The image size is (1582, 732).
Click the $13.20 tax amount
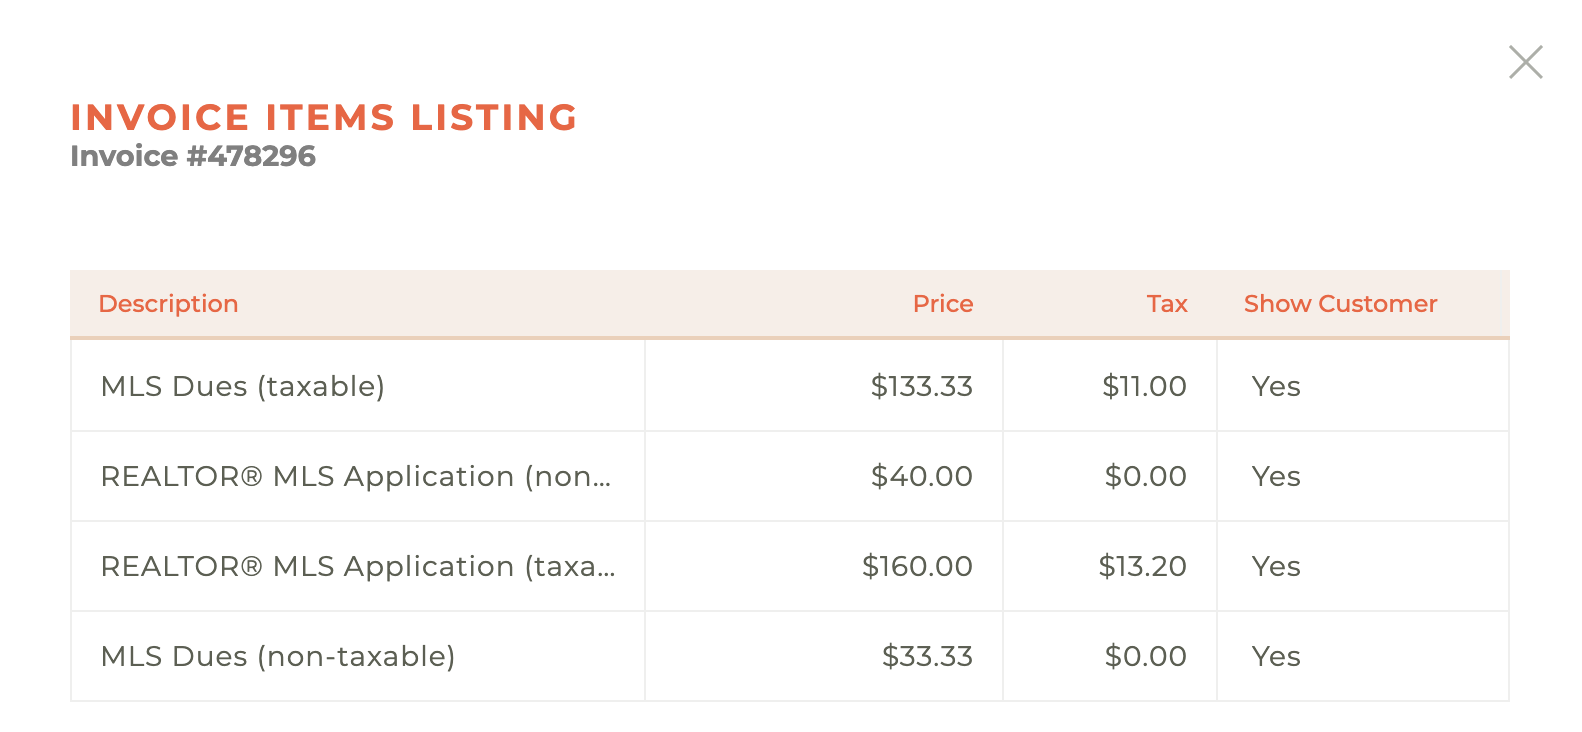pos(1144,566)
